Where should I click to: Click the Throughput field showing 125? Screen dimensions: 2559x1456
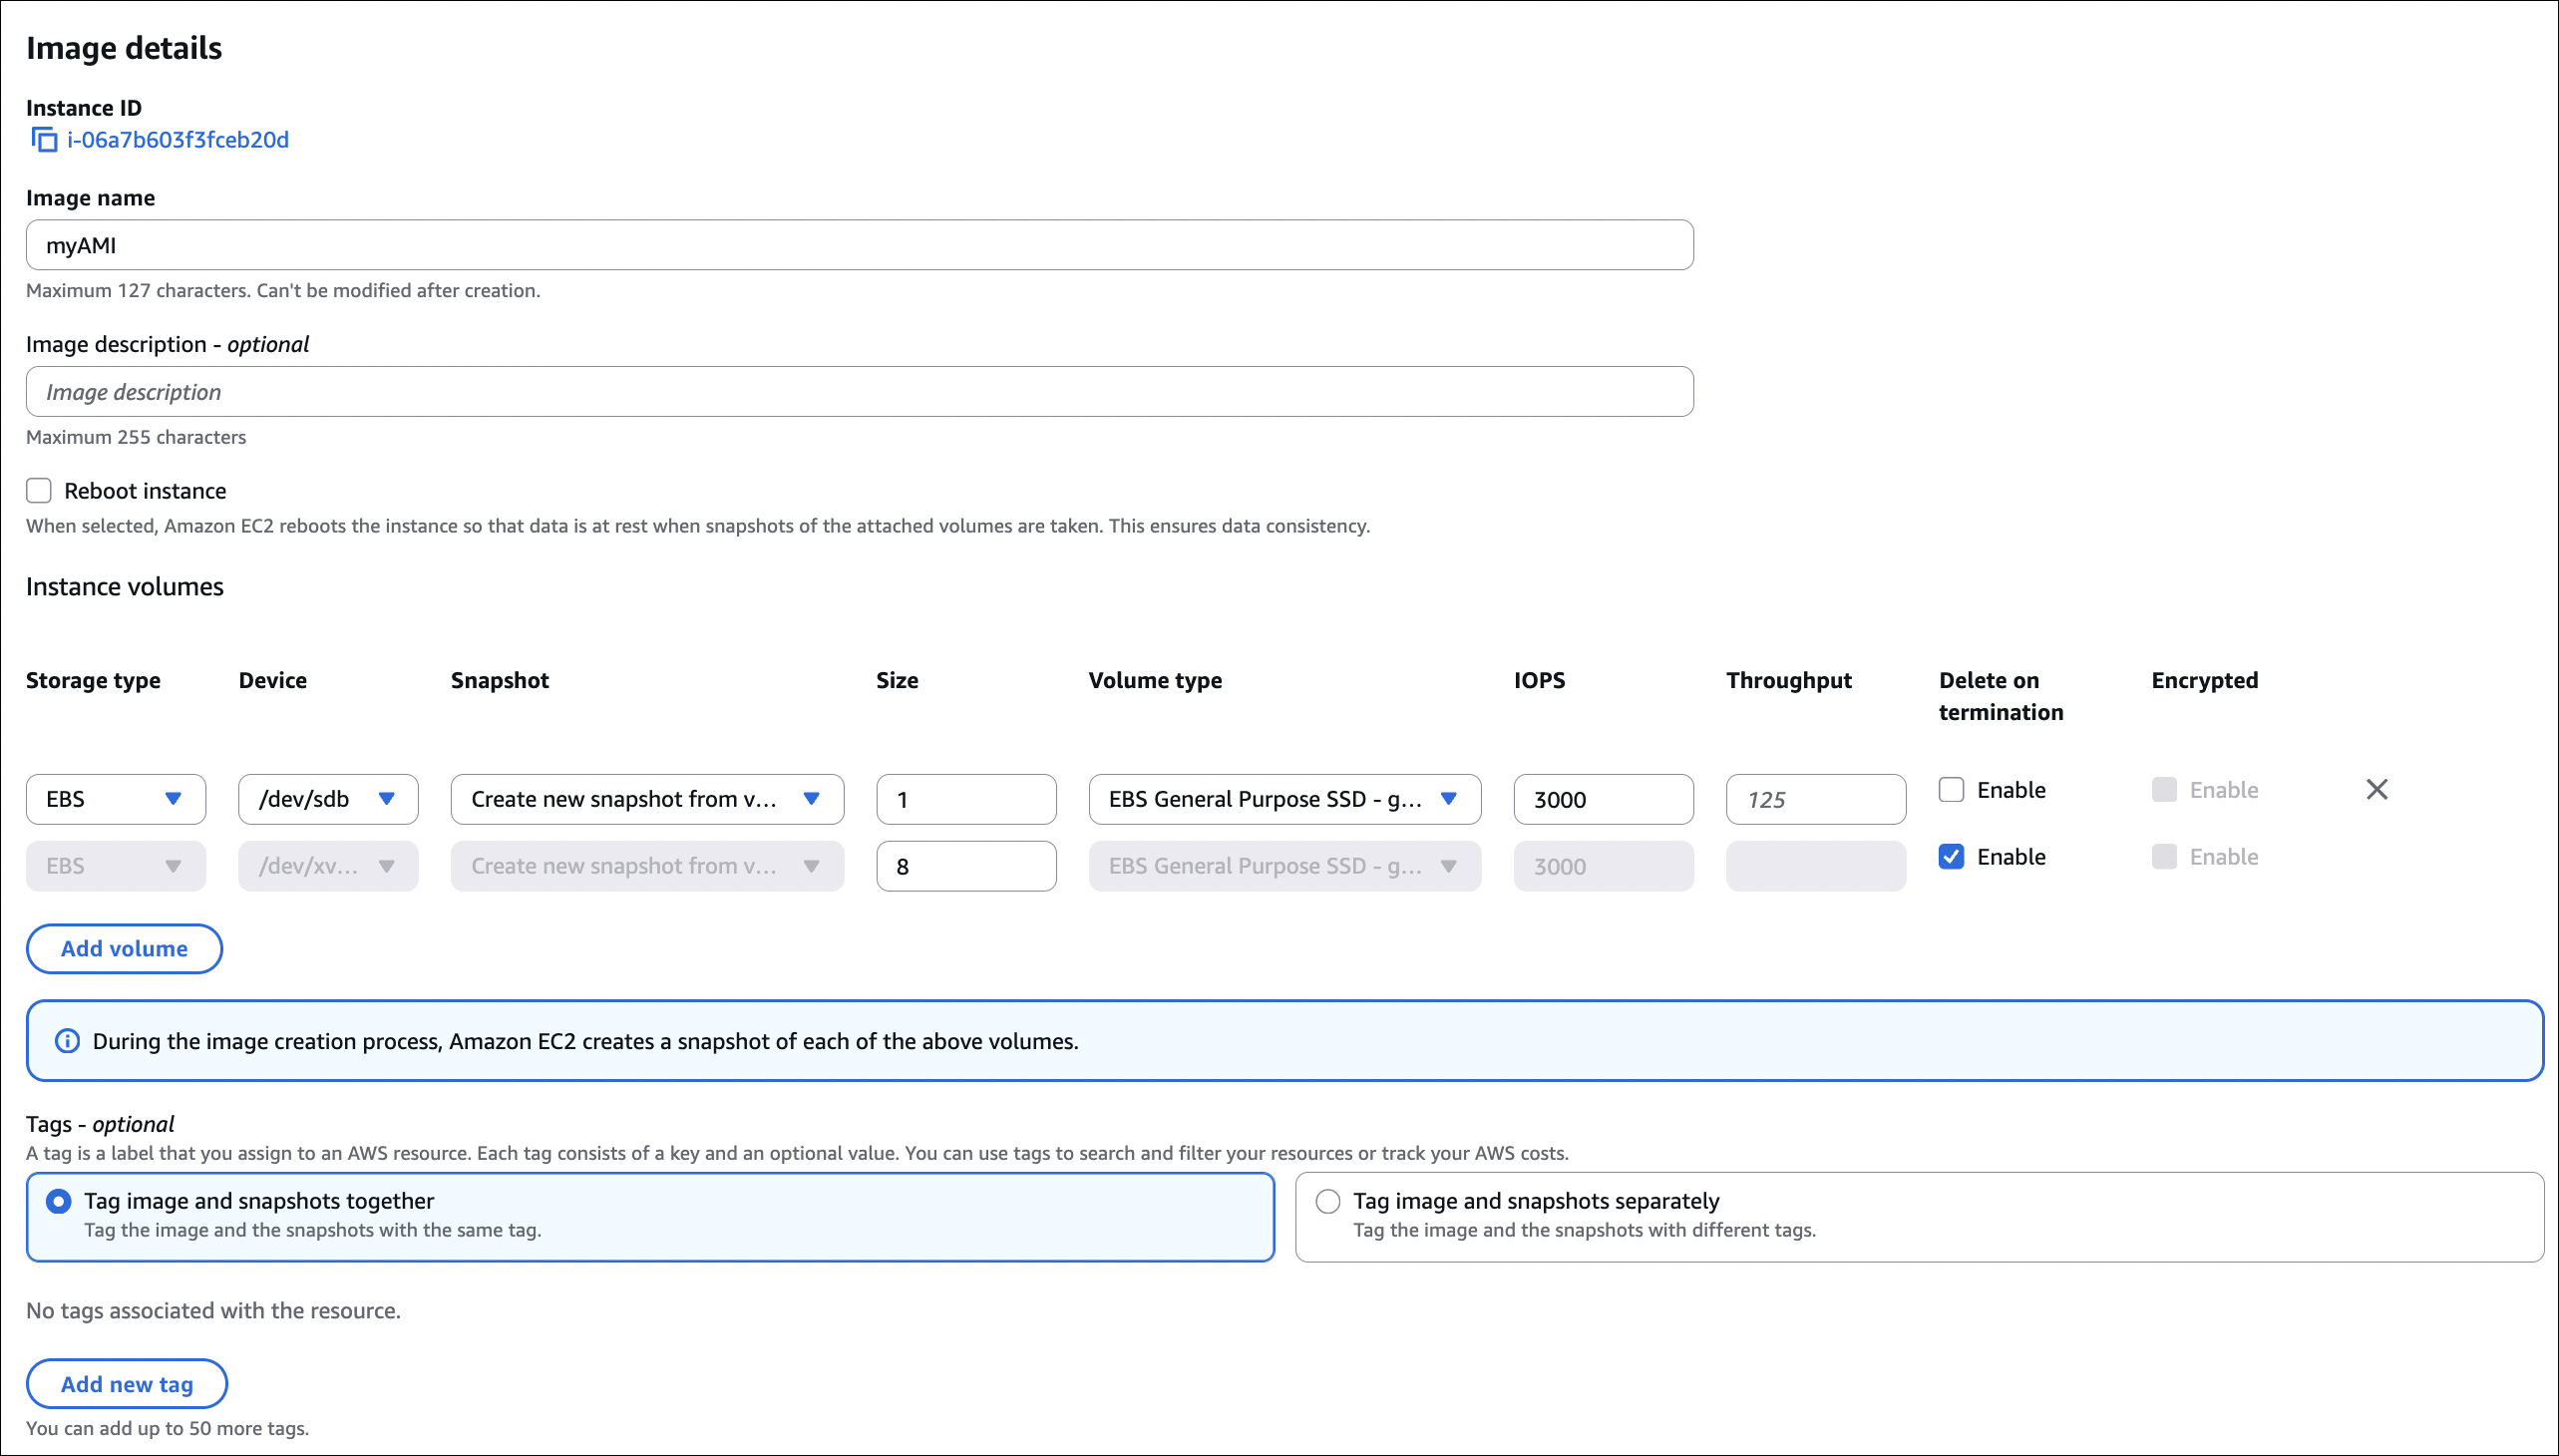pos(1815,799)
